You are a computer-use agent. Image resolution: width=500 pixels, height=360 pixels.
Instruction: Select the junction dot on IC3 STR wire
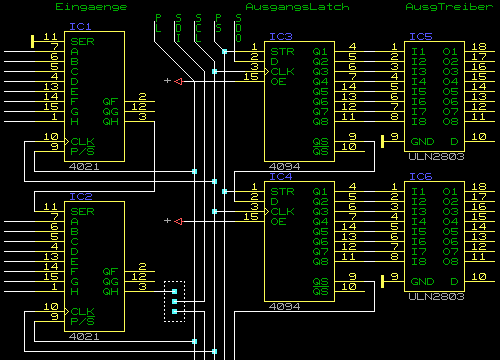[x=224, y=51]
